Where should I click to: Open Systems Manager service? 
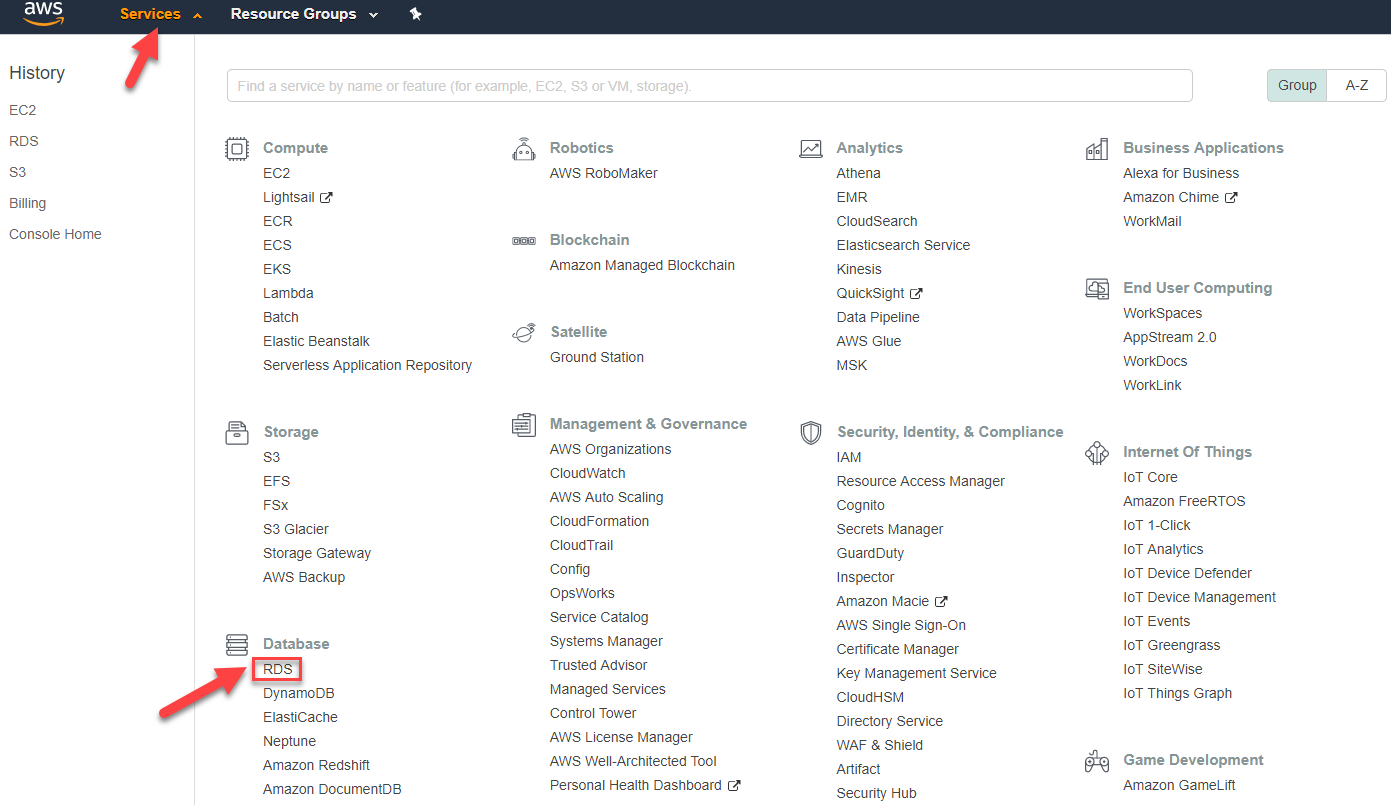tap(606, 641)
